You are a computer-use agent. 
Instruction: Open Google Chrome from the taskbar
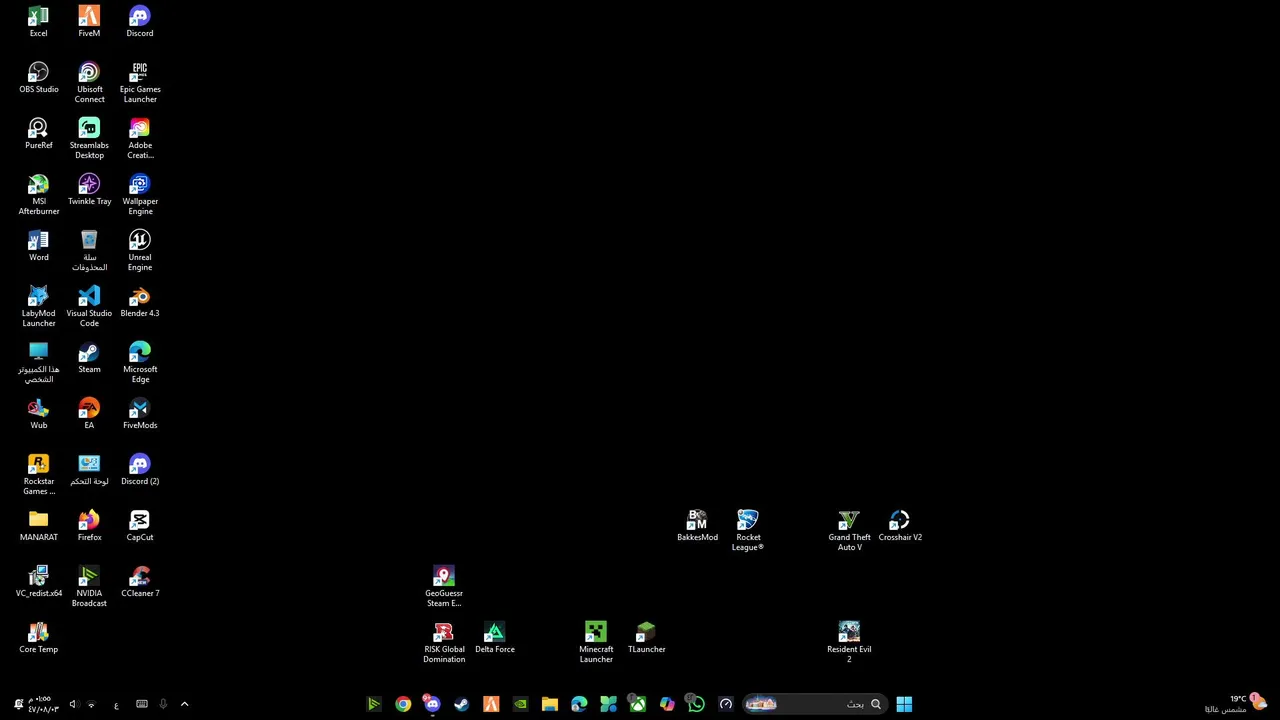[403, 704]
